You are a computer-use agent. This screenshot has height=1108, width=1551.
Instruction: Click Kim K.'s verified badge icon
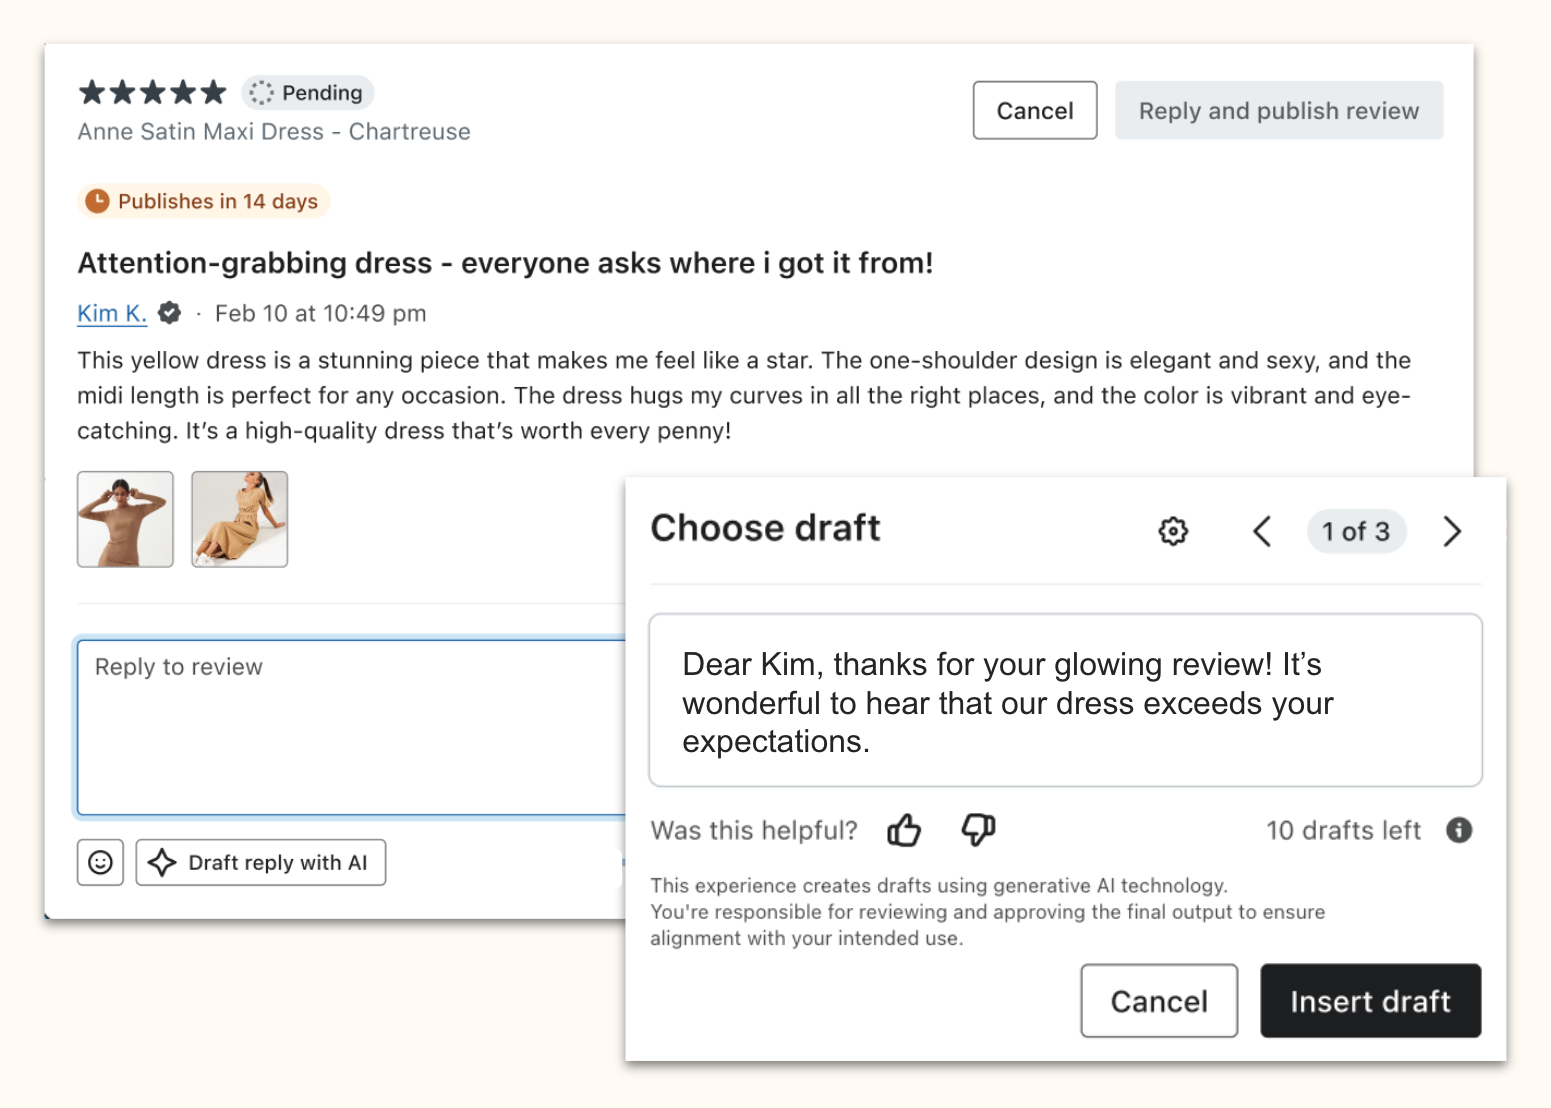(x=168, y=312)
